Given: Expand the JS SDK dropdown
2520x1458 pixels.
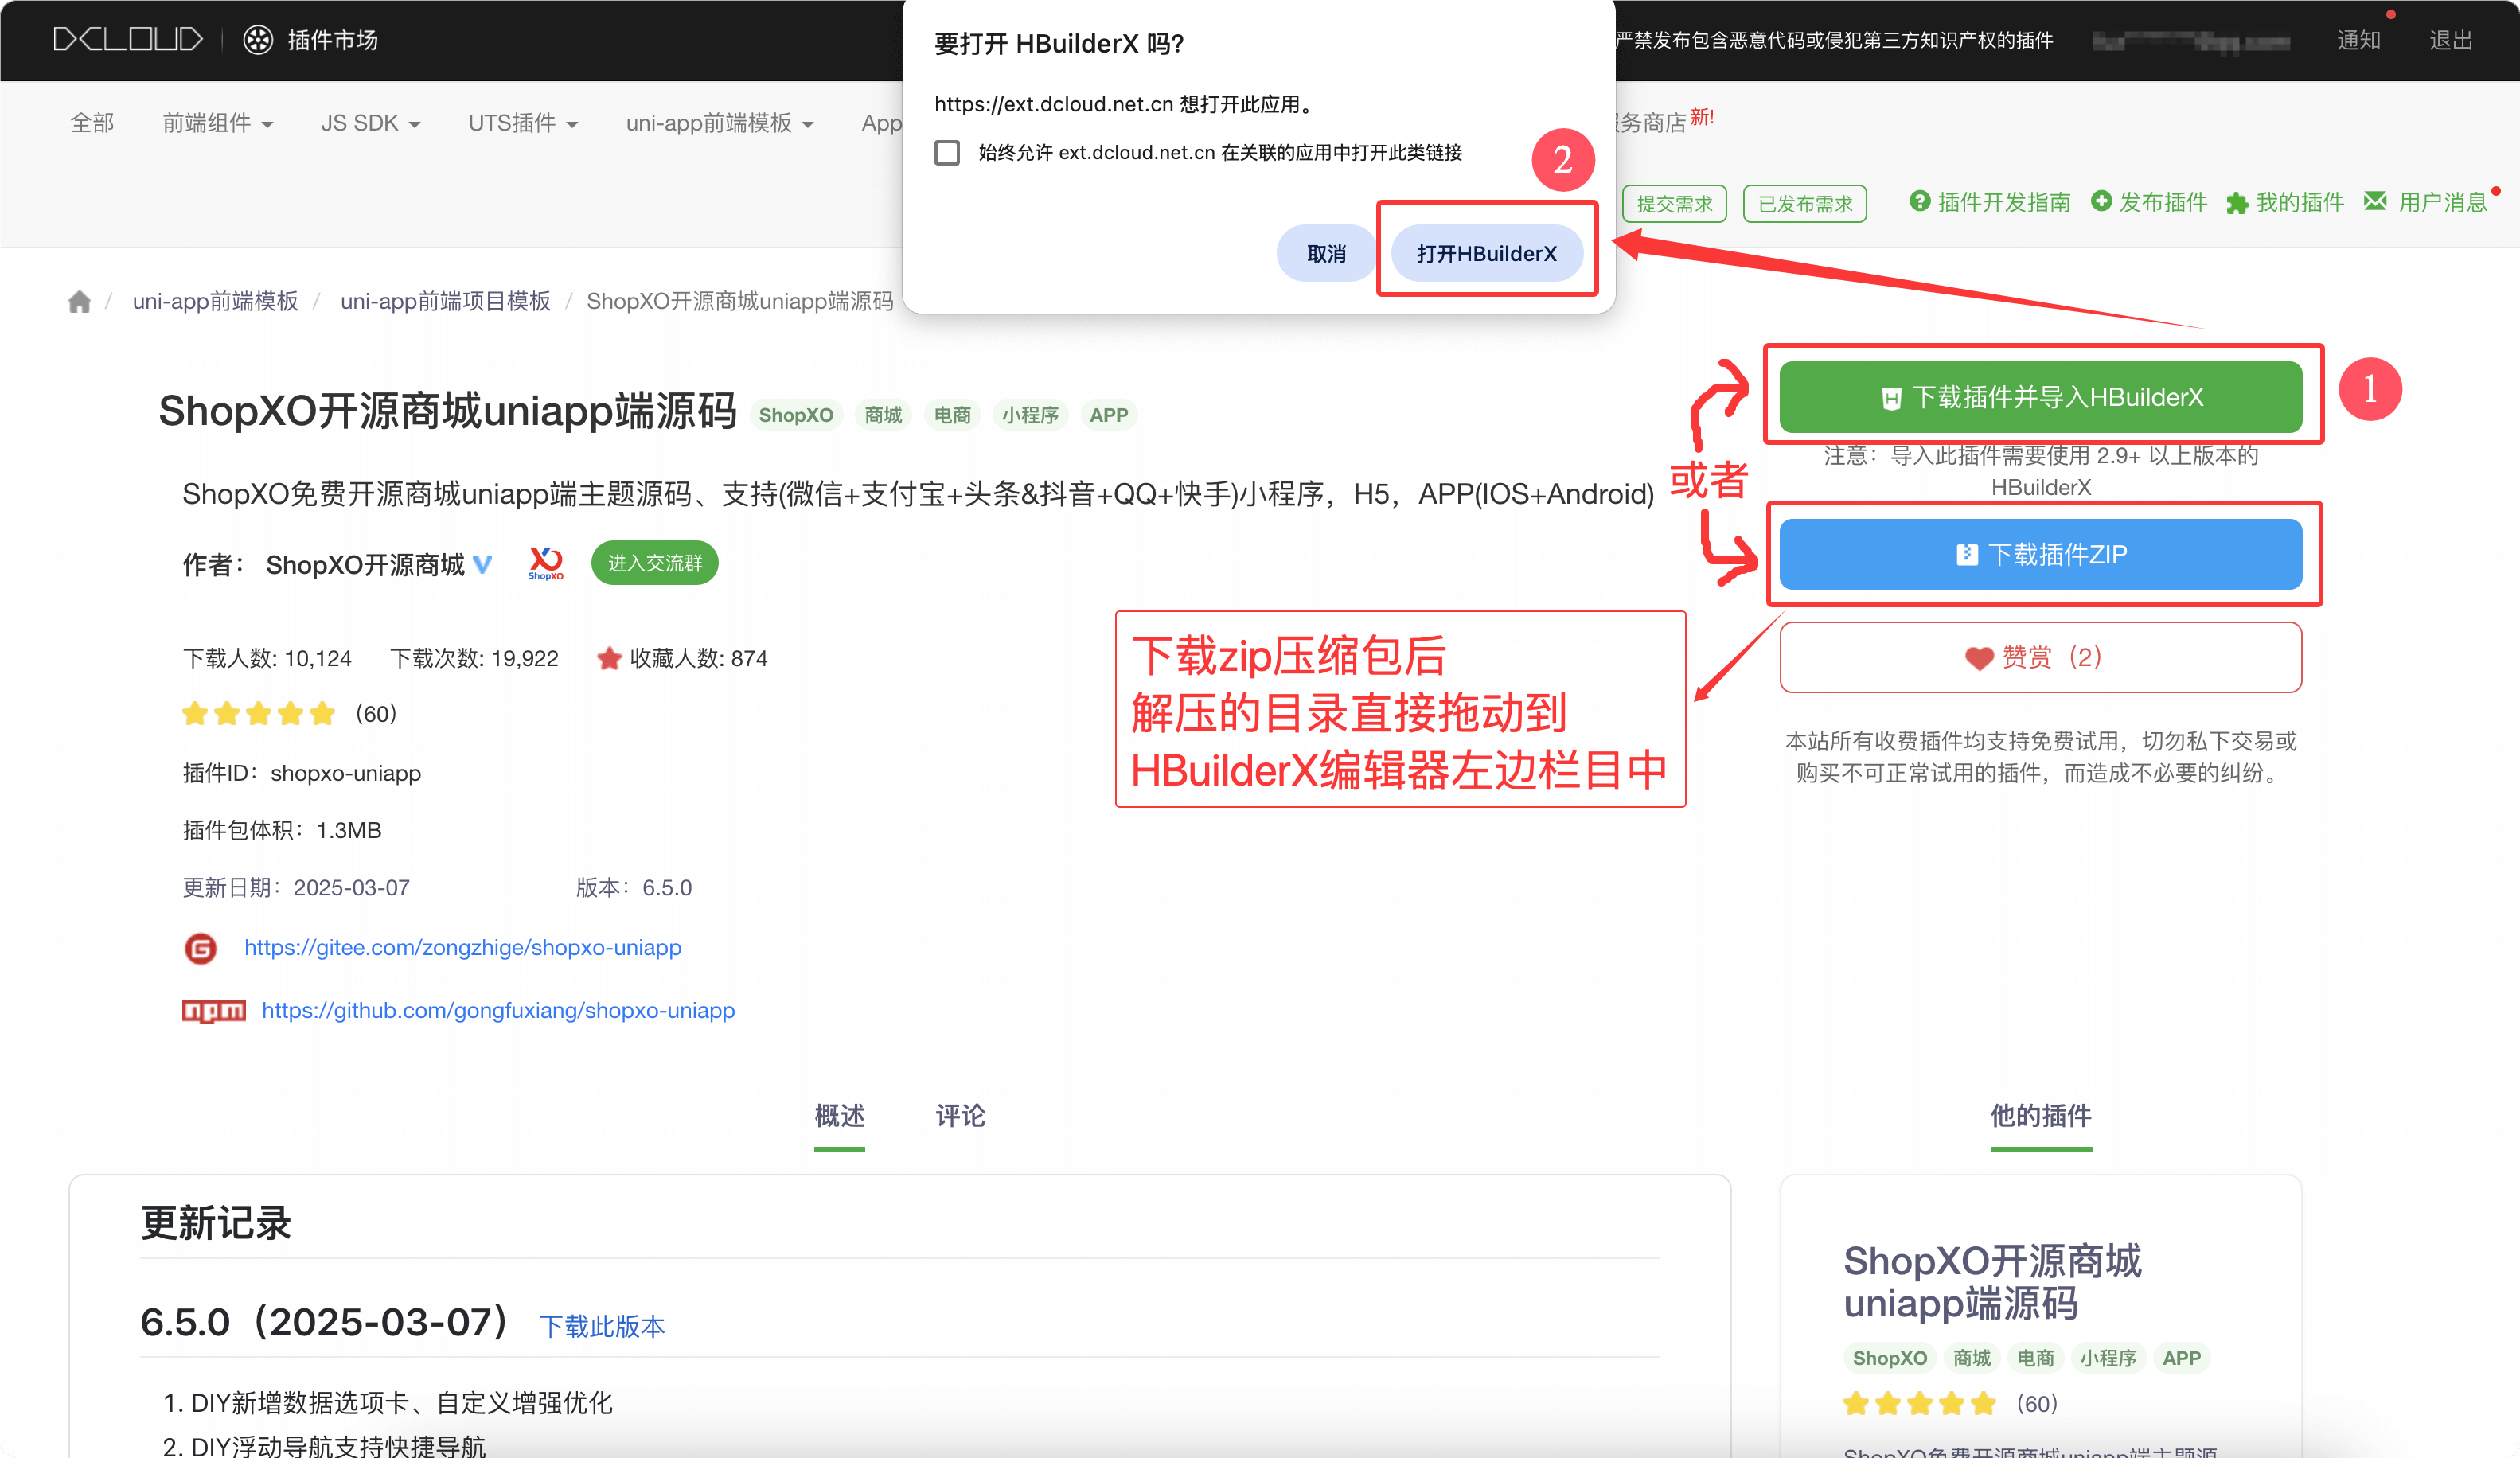Looking at the screenshot, I should pos(370,123).
